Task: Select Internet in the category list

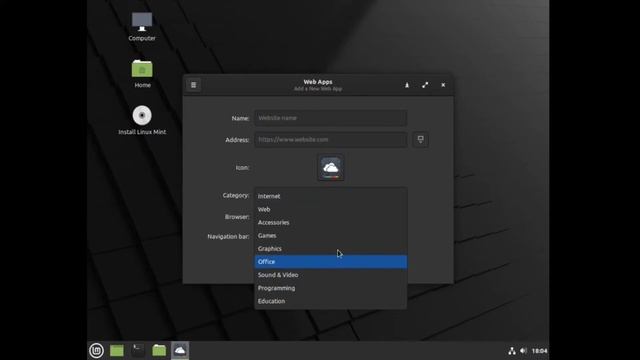Action: click(x=331, y=196)
